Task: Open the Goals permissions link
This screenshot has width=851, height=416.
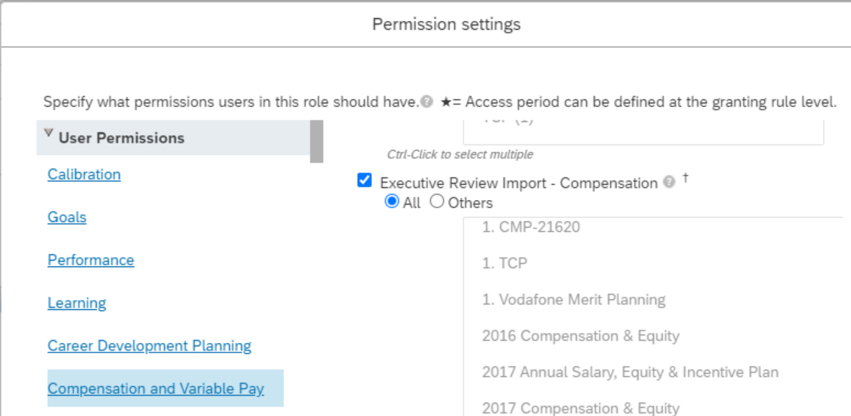Action: 67,217
